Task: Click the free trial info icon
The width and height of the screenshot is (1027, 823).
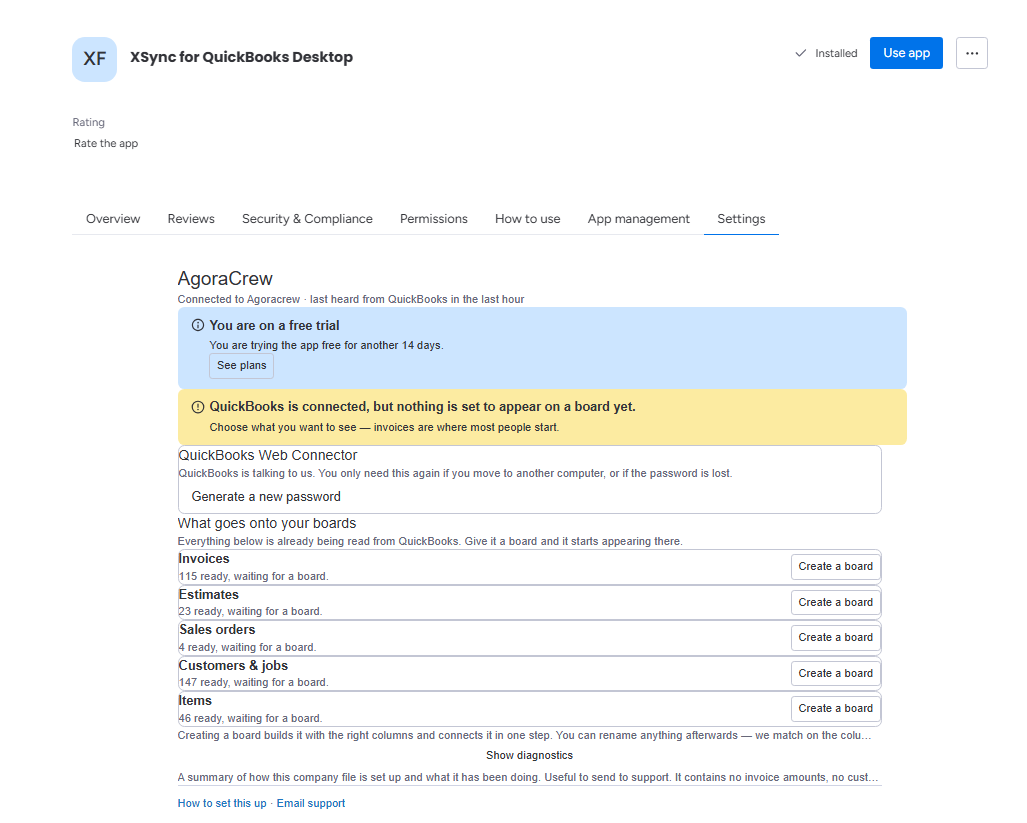Action: pyautogui.click(x=198, y=325)
